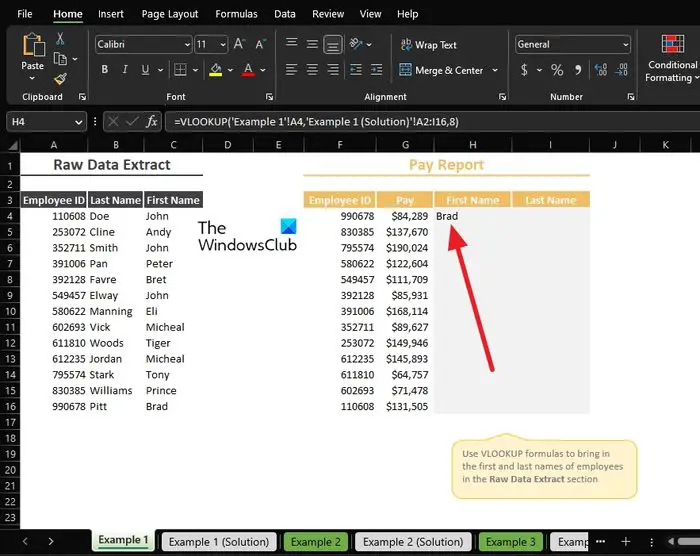This screenshot has height=556, width=700.
Task: Toggle Align Left
Action: 292,70
